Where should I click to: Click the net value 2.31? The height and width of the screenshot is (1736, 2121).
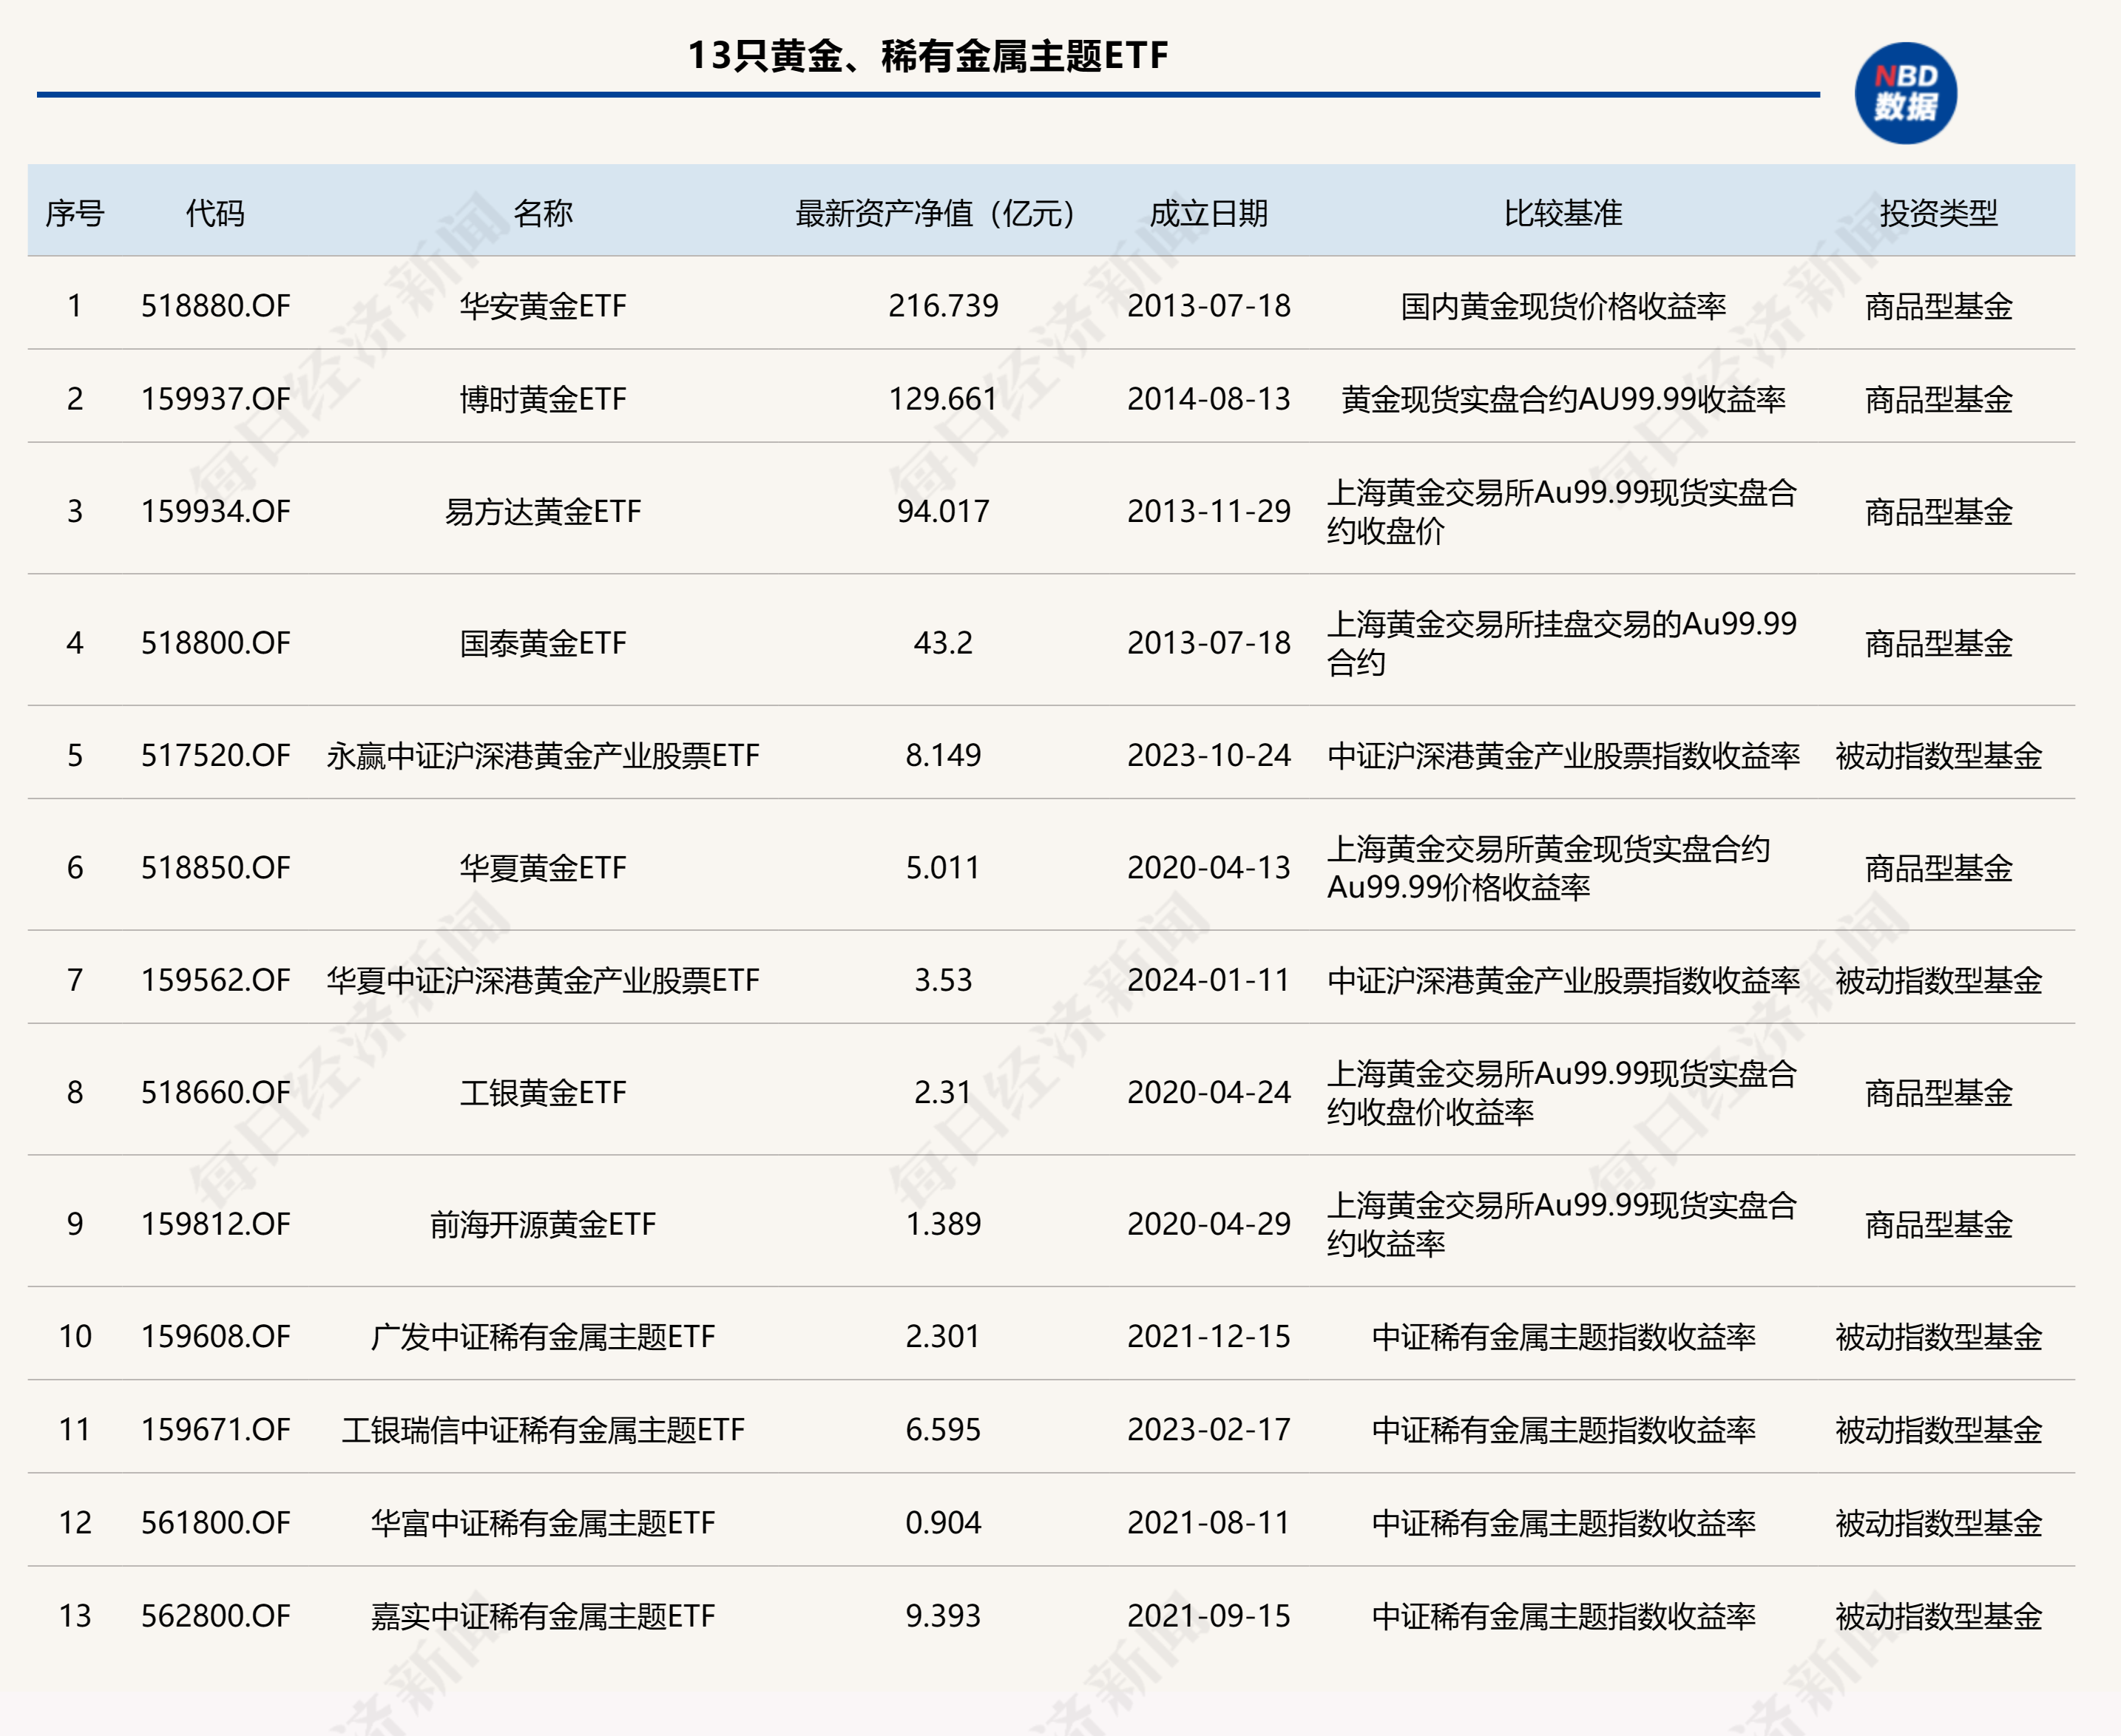click(x=943, y=1092)
